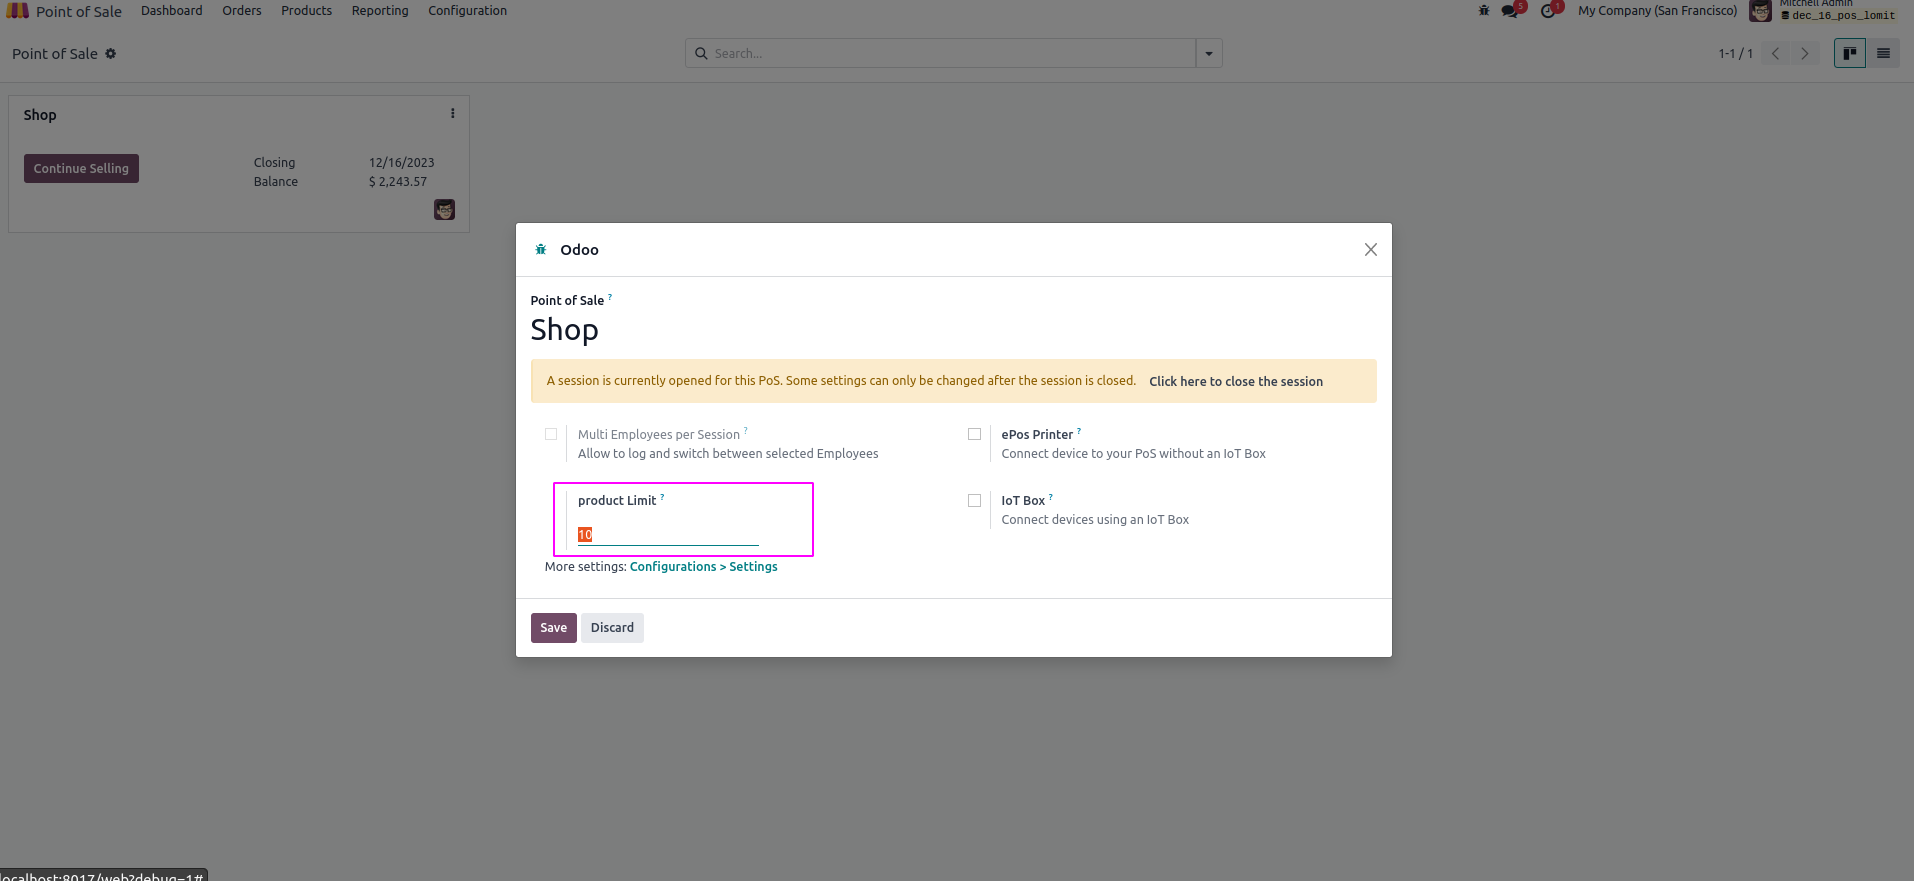
Task: Go to the next page of records
Action: point(1805,54)
